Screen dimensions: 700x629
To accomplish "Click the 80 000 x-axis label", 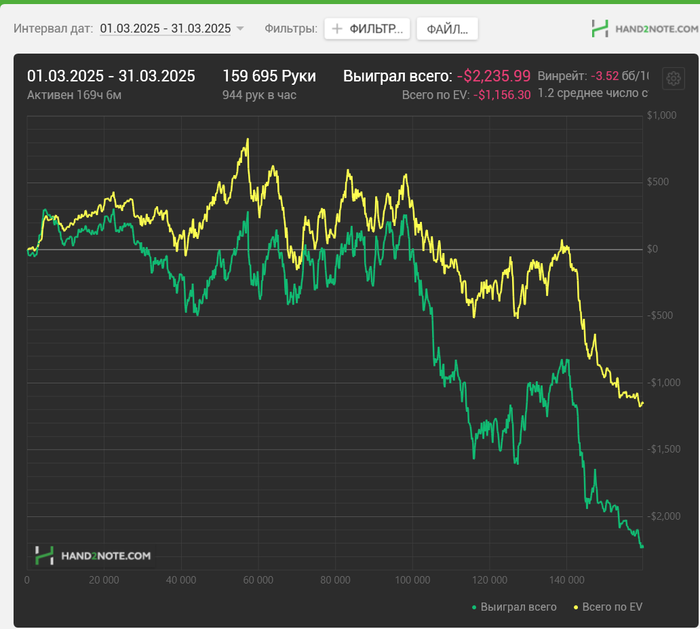I will 335,580.
